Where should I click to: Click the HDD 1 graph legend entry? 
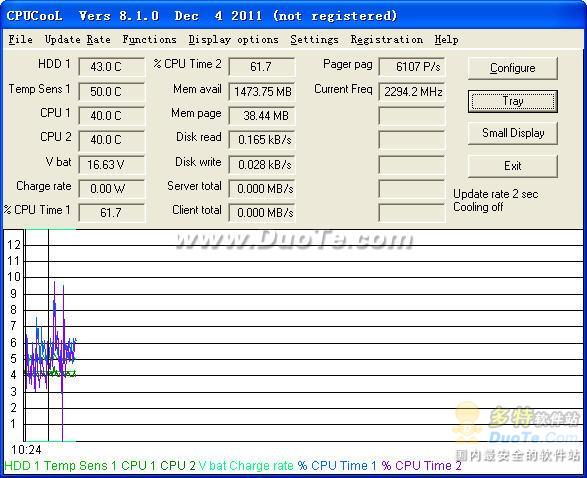[x=22, y=466]
